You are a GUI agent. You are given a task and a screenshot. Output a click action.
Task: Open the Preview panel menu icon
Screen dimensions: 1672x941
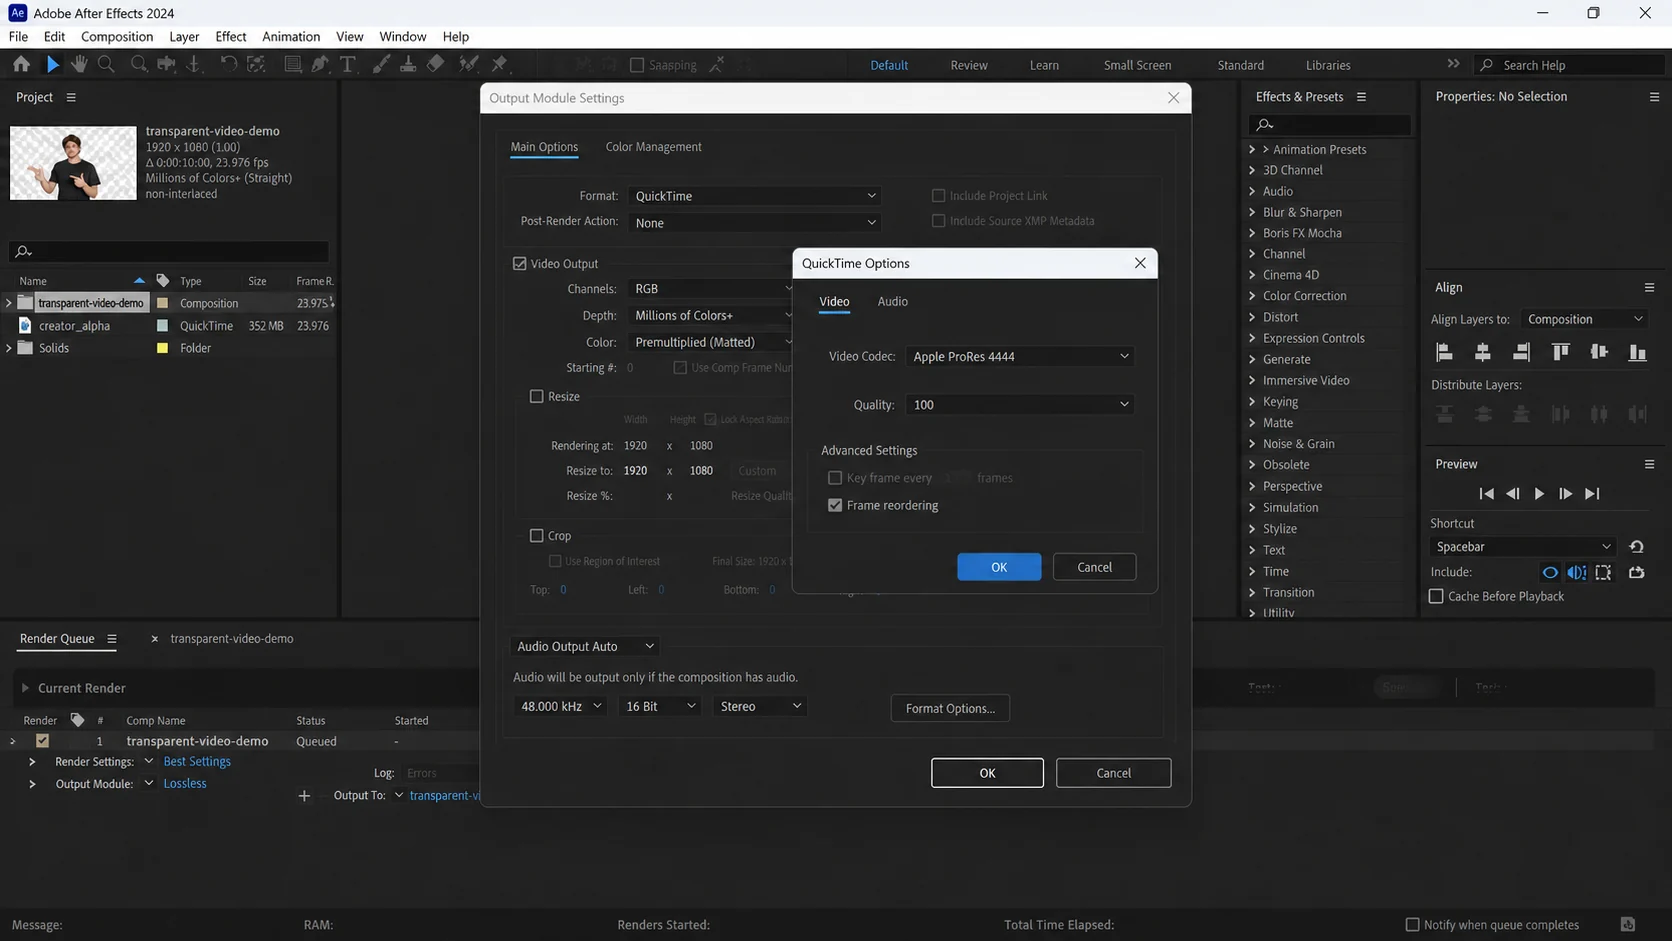tap(1649, 464)
